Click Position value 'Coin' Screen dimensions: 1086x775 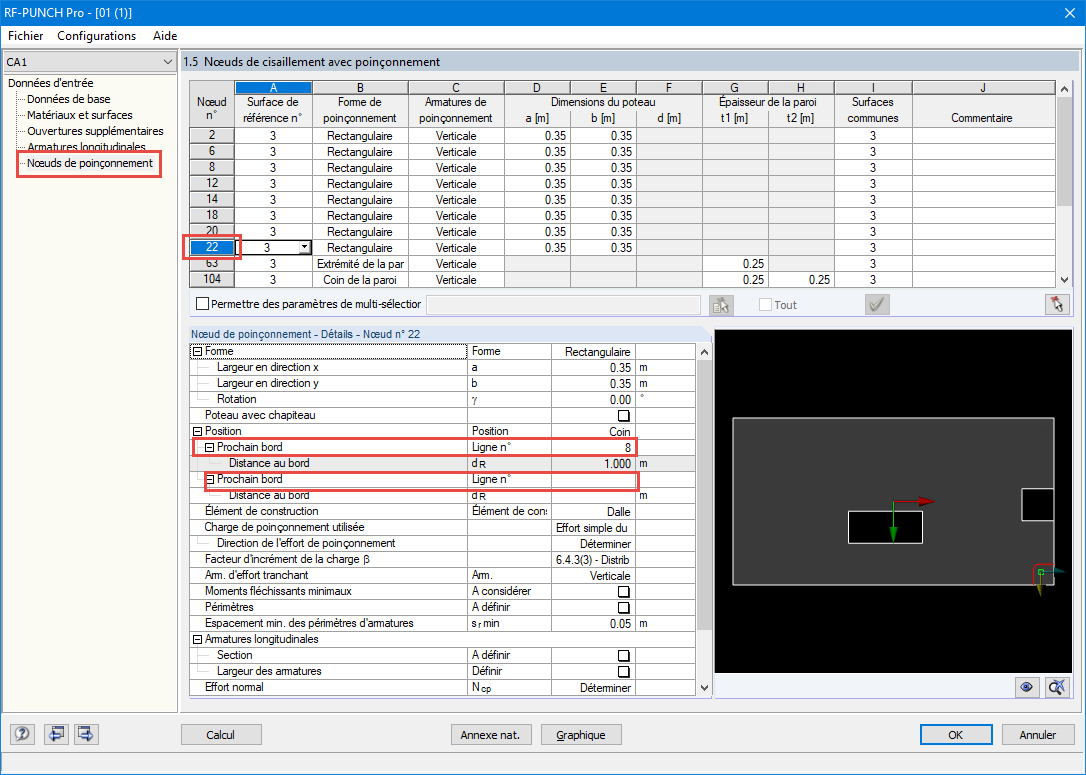[x=594, y=431]
